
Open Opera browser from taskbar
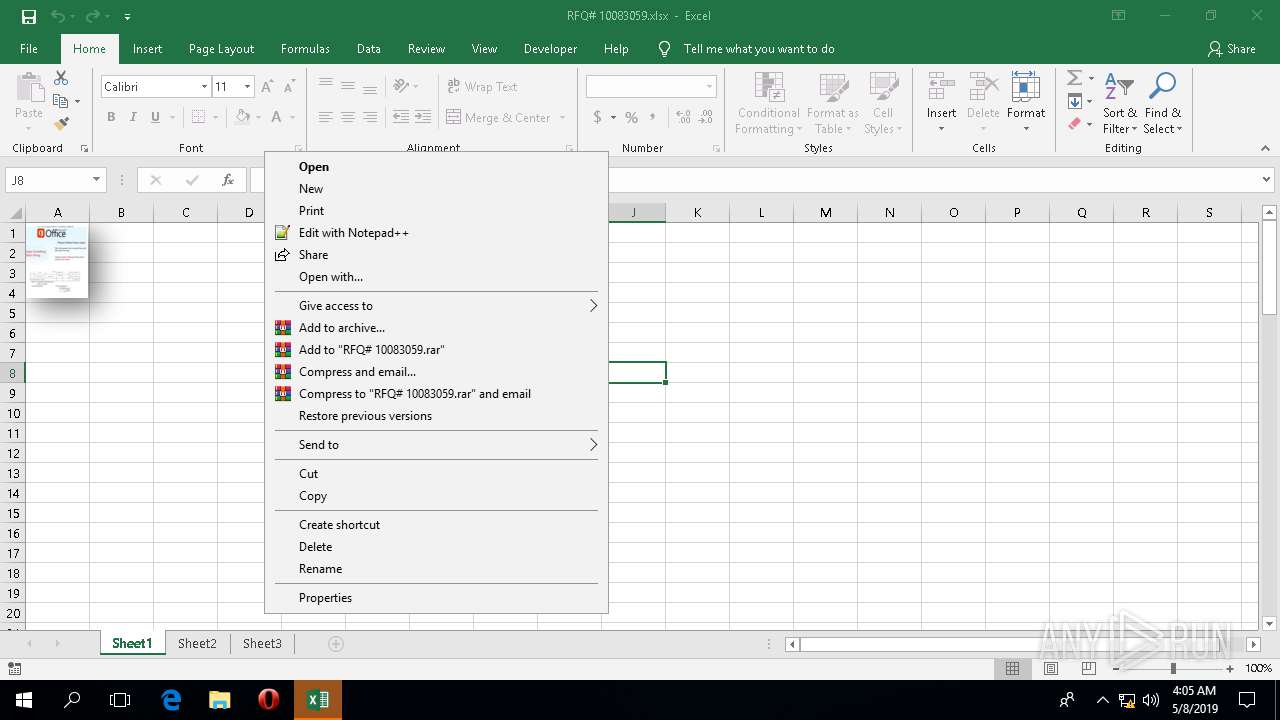268,700
